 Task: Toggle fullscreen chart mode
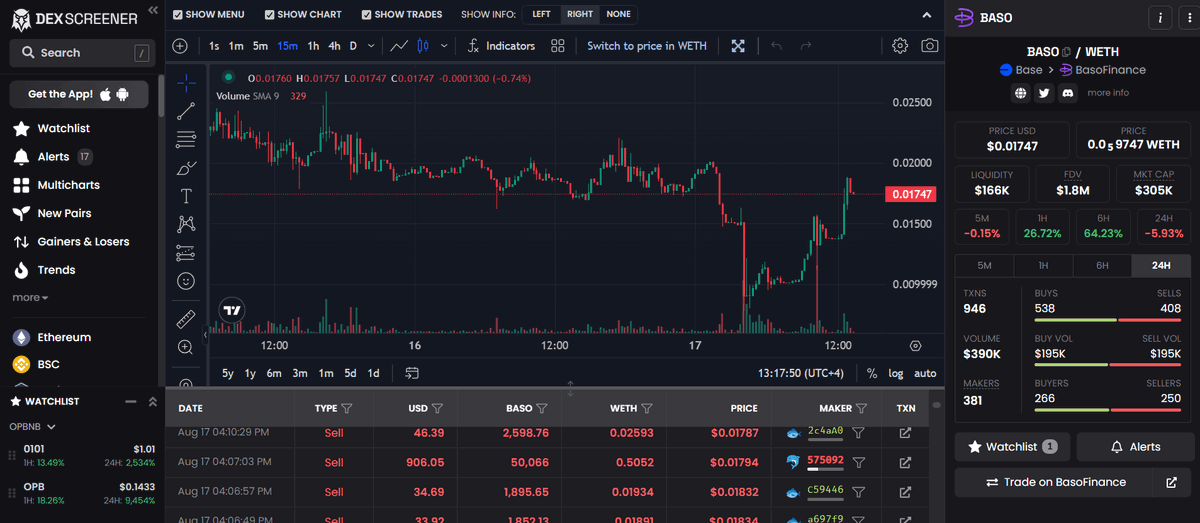click(738, 46)
